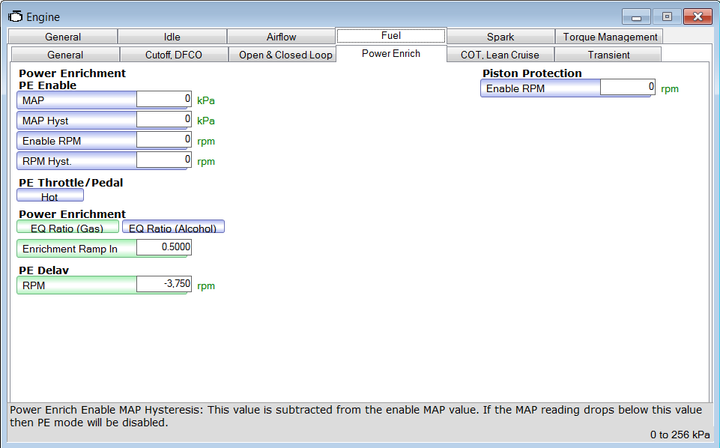The image size is (720, 448).
Task: Click the RPM Hyst. value field
Action: coord(163,160)
